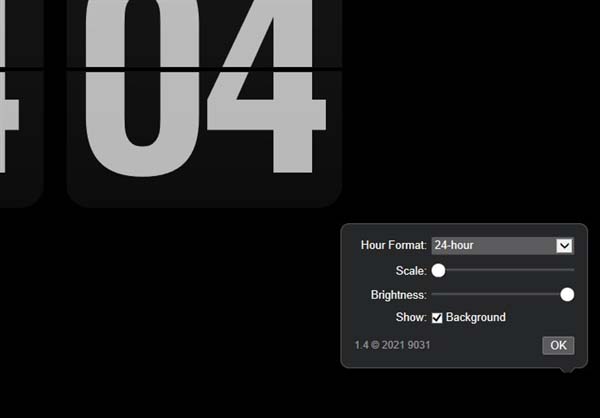Click the zero digit on the clock
The image size is (600, 418).
point(142,88)
